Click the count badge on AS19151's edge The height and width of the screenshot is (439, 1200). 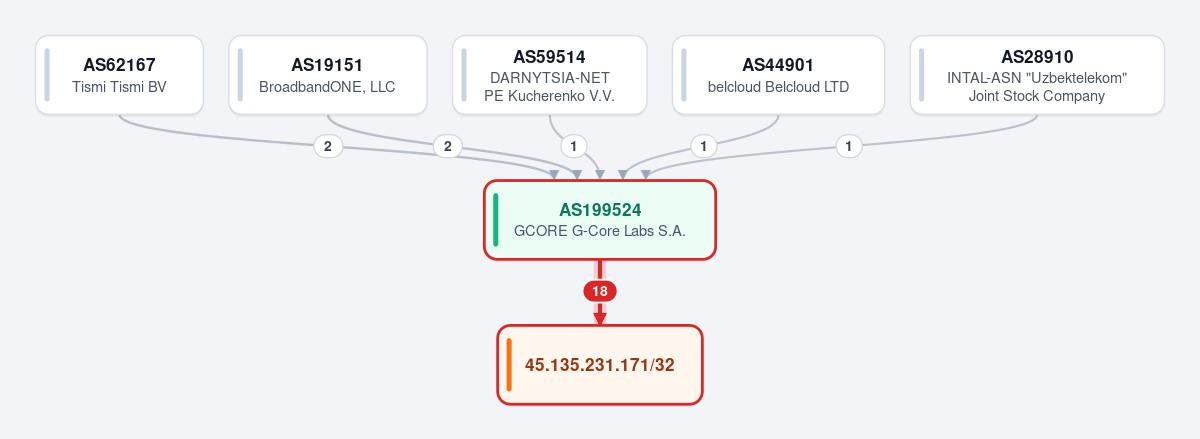(x=447, y=146)
